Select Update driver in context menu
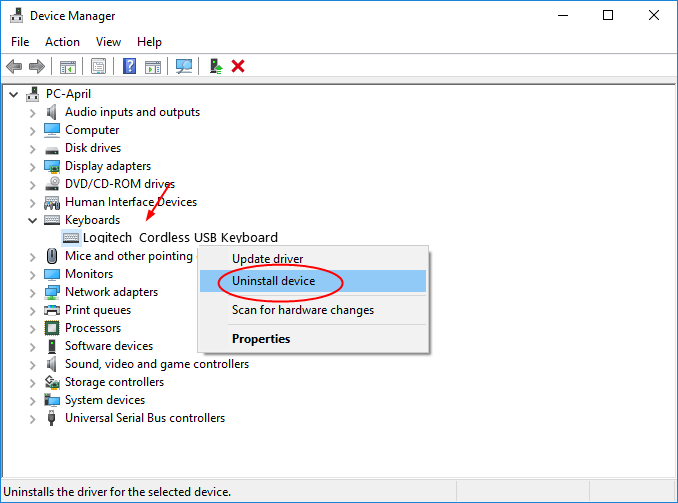678x503 pixels. coord(267,259)
